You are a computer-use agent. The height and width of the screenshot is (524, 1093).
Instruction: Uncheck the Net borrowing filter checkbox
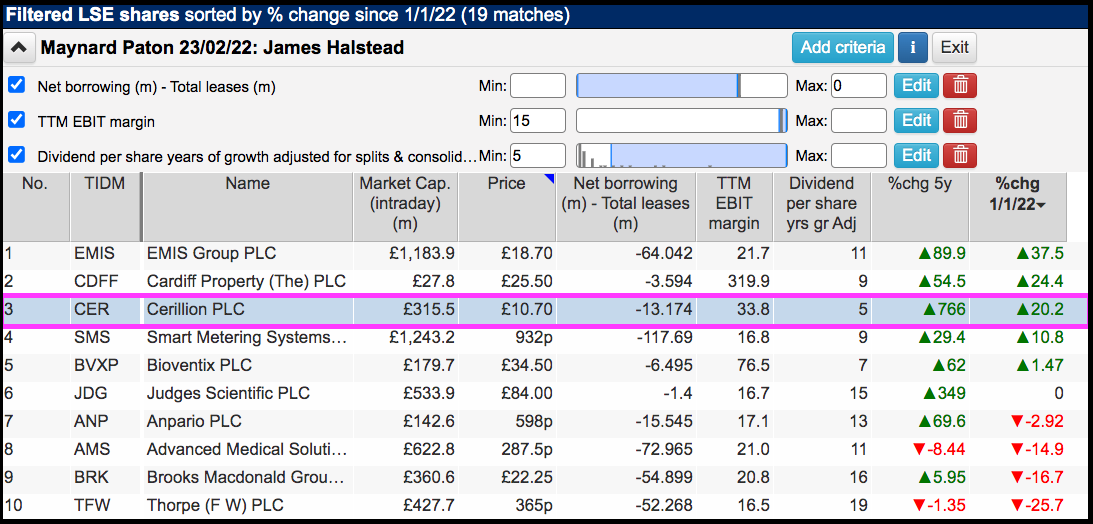16,85
